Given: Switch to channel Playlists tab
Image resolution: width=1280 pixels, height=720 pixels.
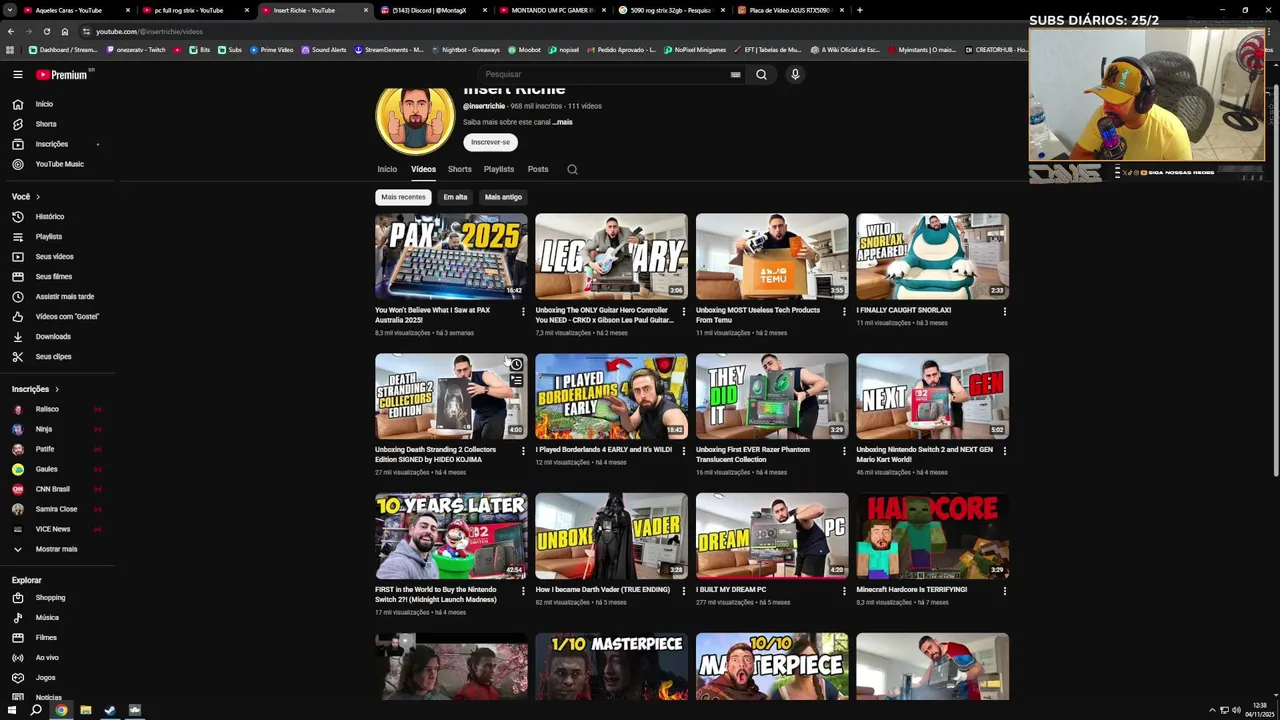Looking at the screenshot, I should point(499,169).
